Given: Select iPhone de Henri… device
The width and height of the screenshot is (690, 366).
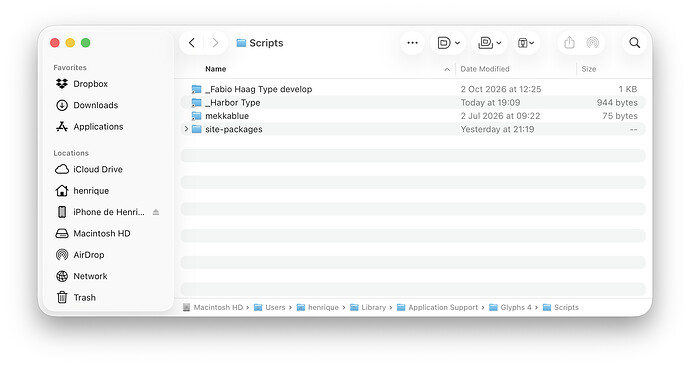Looking at the screenshot, I should click(x=100, y=212).
